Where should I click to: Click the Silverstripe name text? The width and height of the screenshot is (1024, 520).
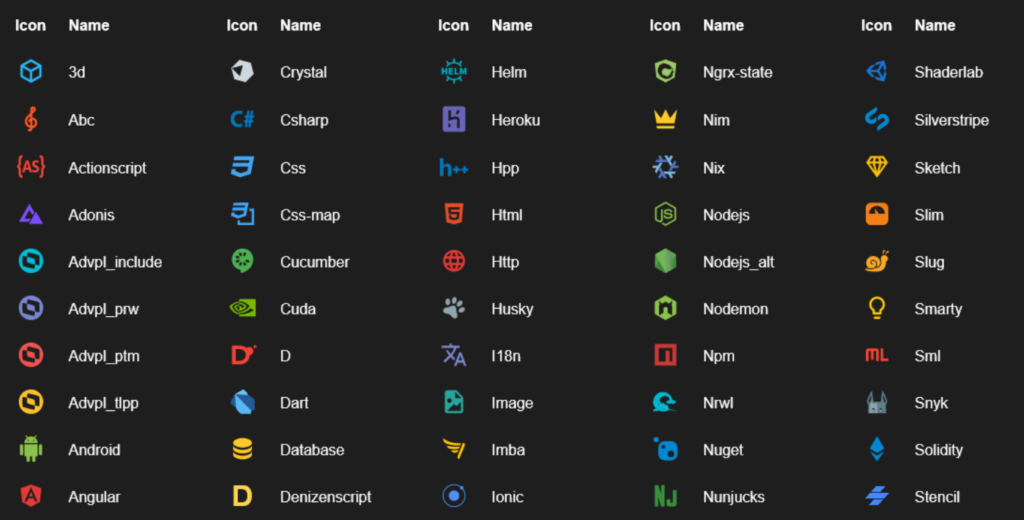click(x=952, y=120)
